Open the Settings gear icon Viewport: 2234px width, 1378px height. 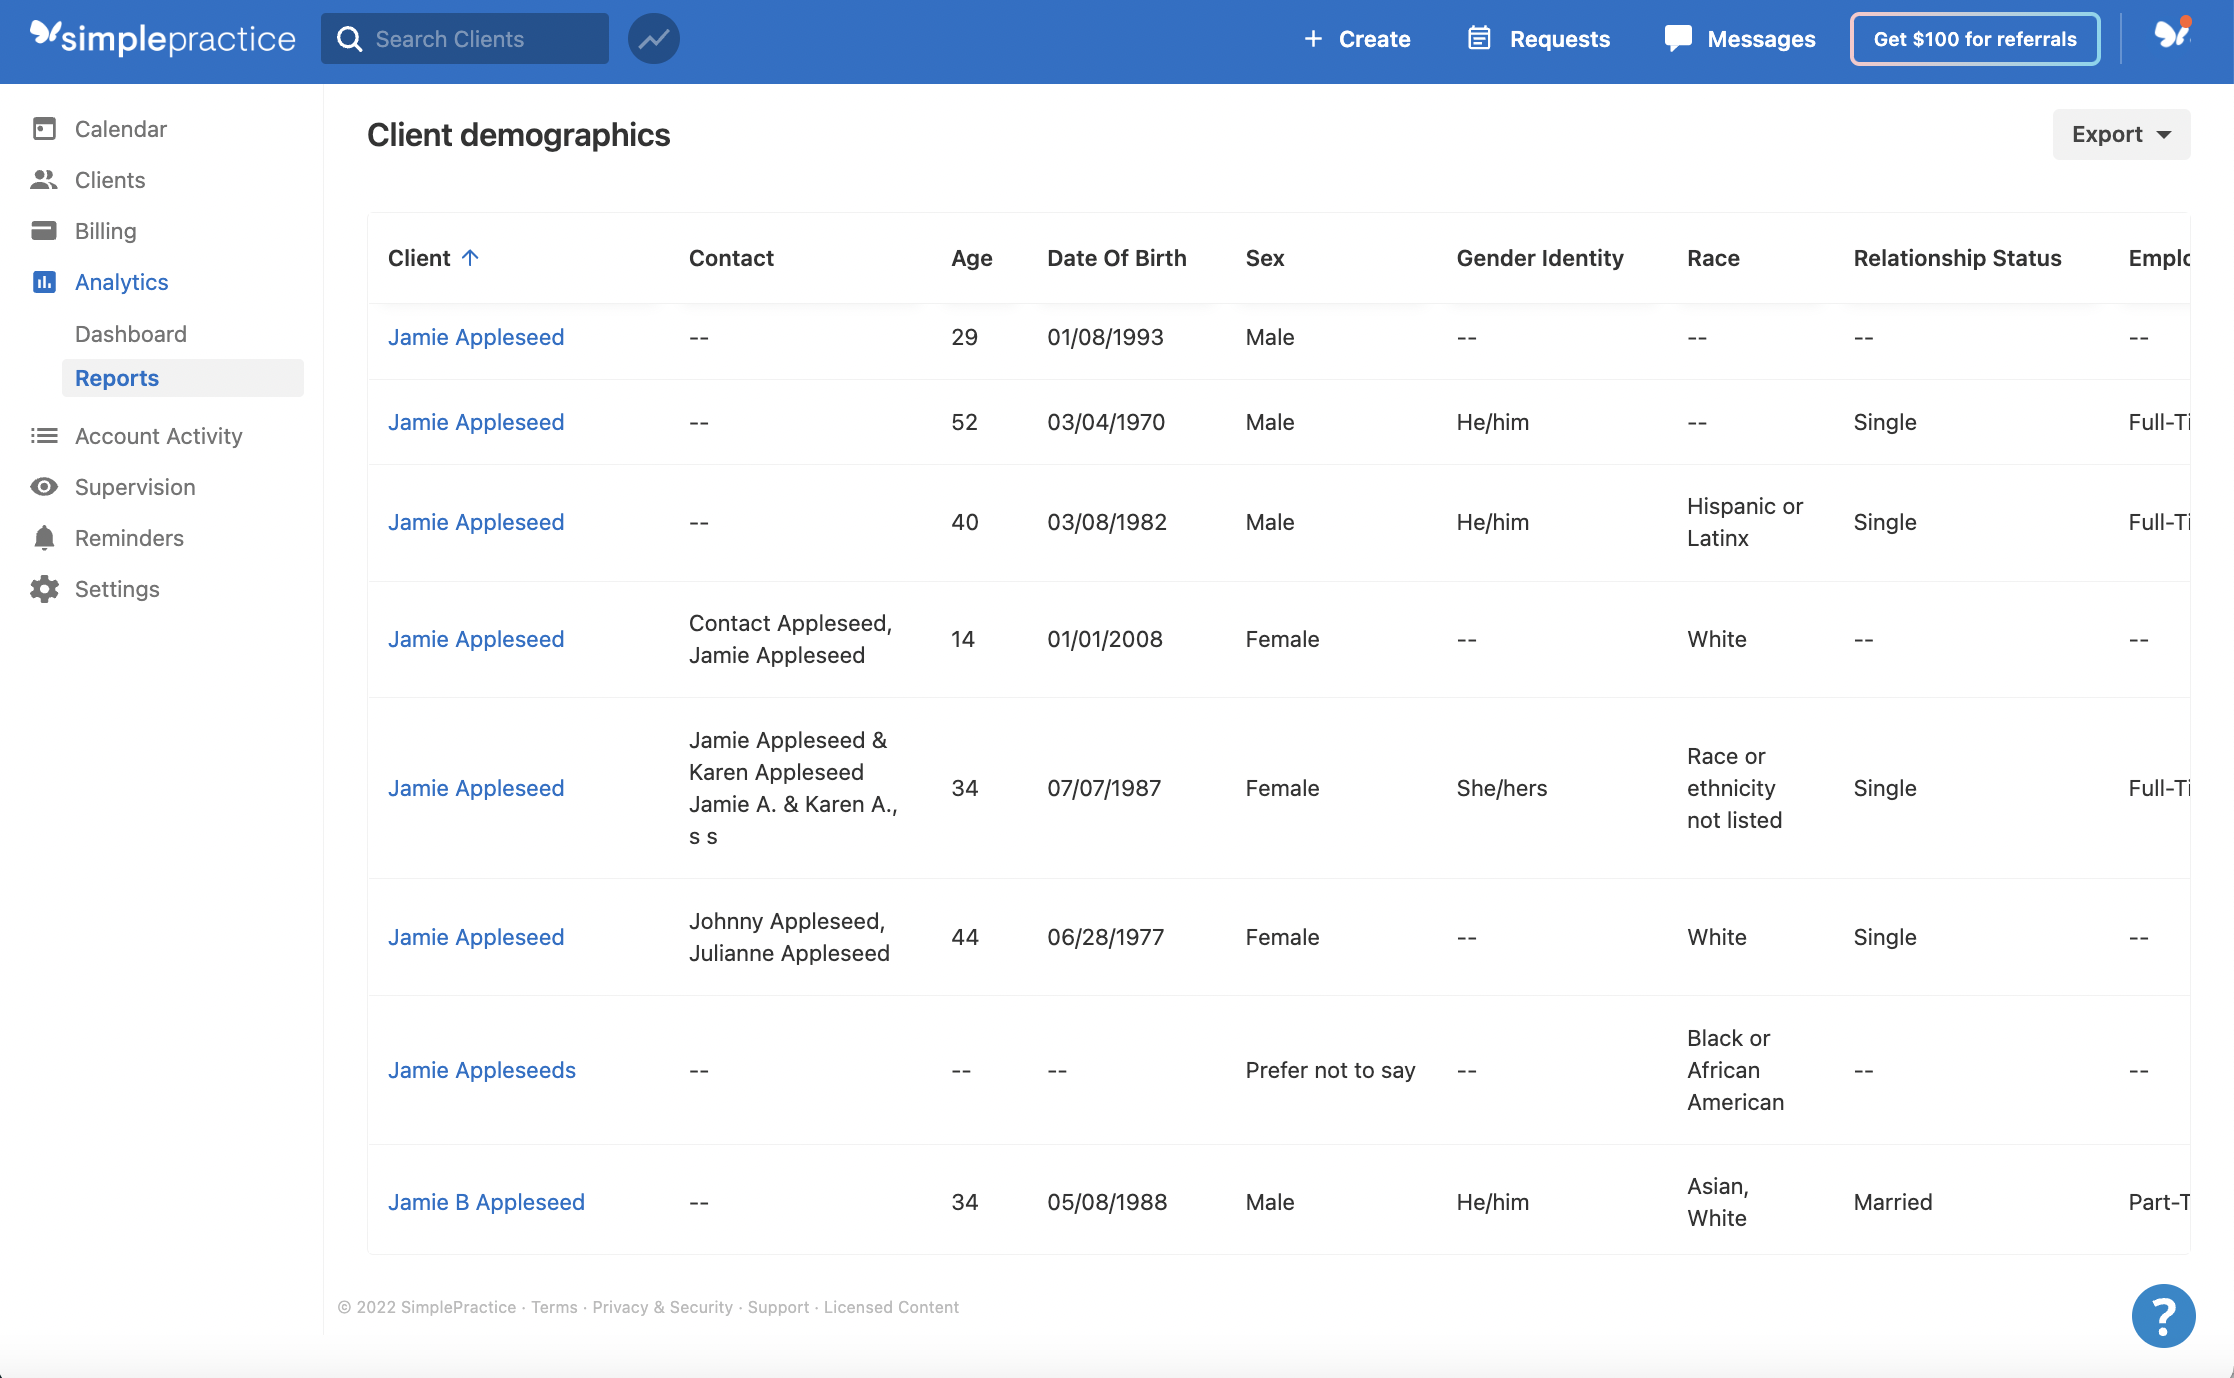(44, 589)
